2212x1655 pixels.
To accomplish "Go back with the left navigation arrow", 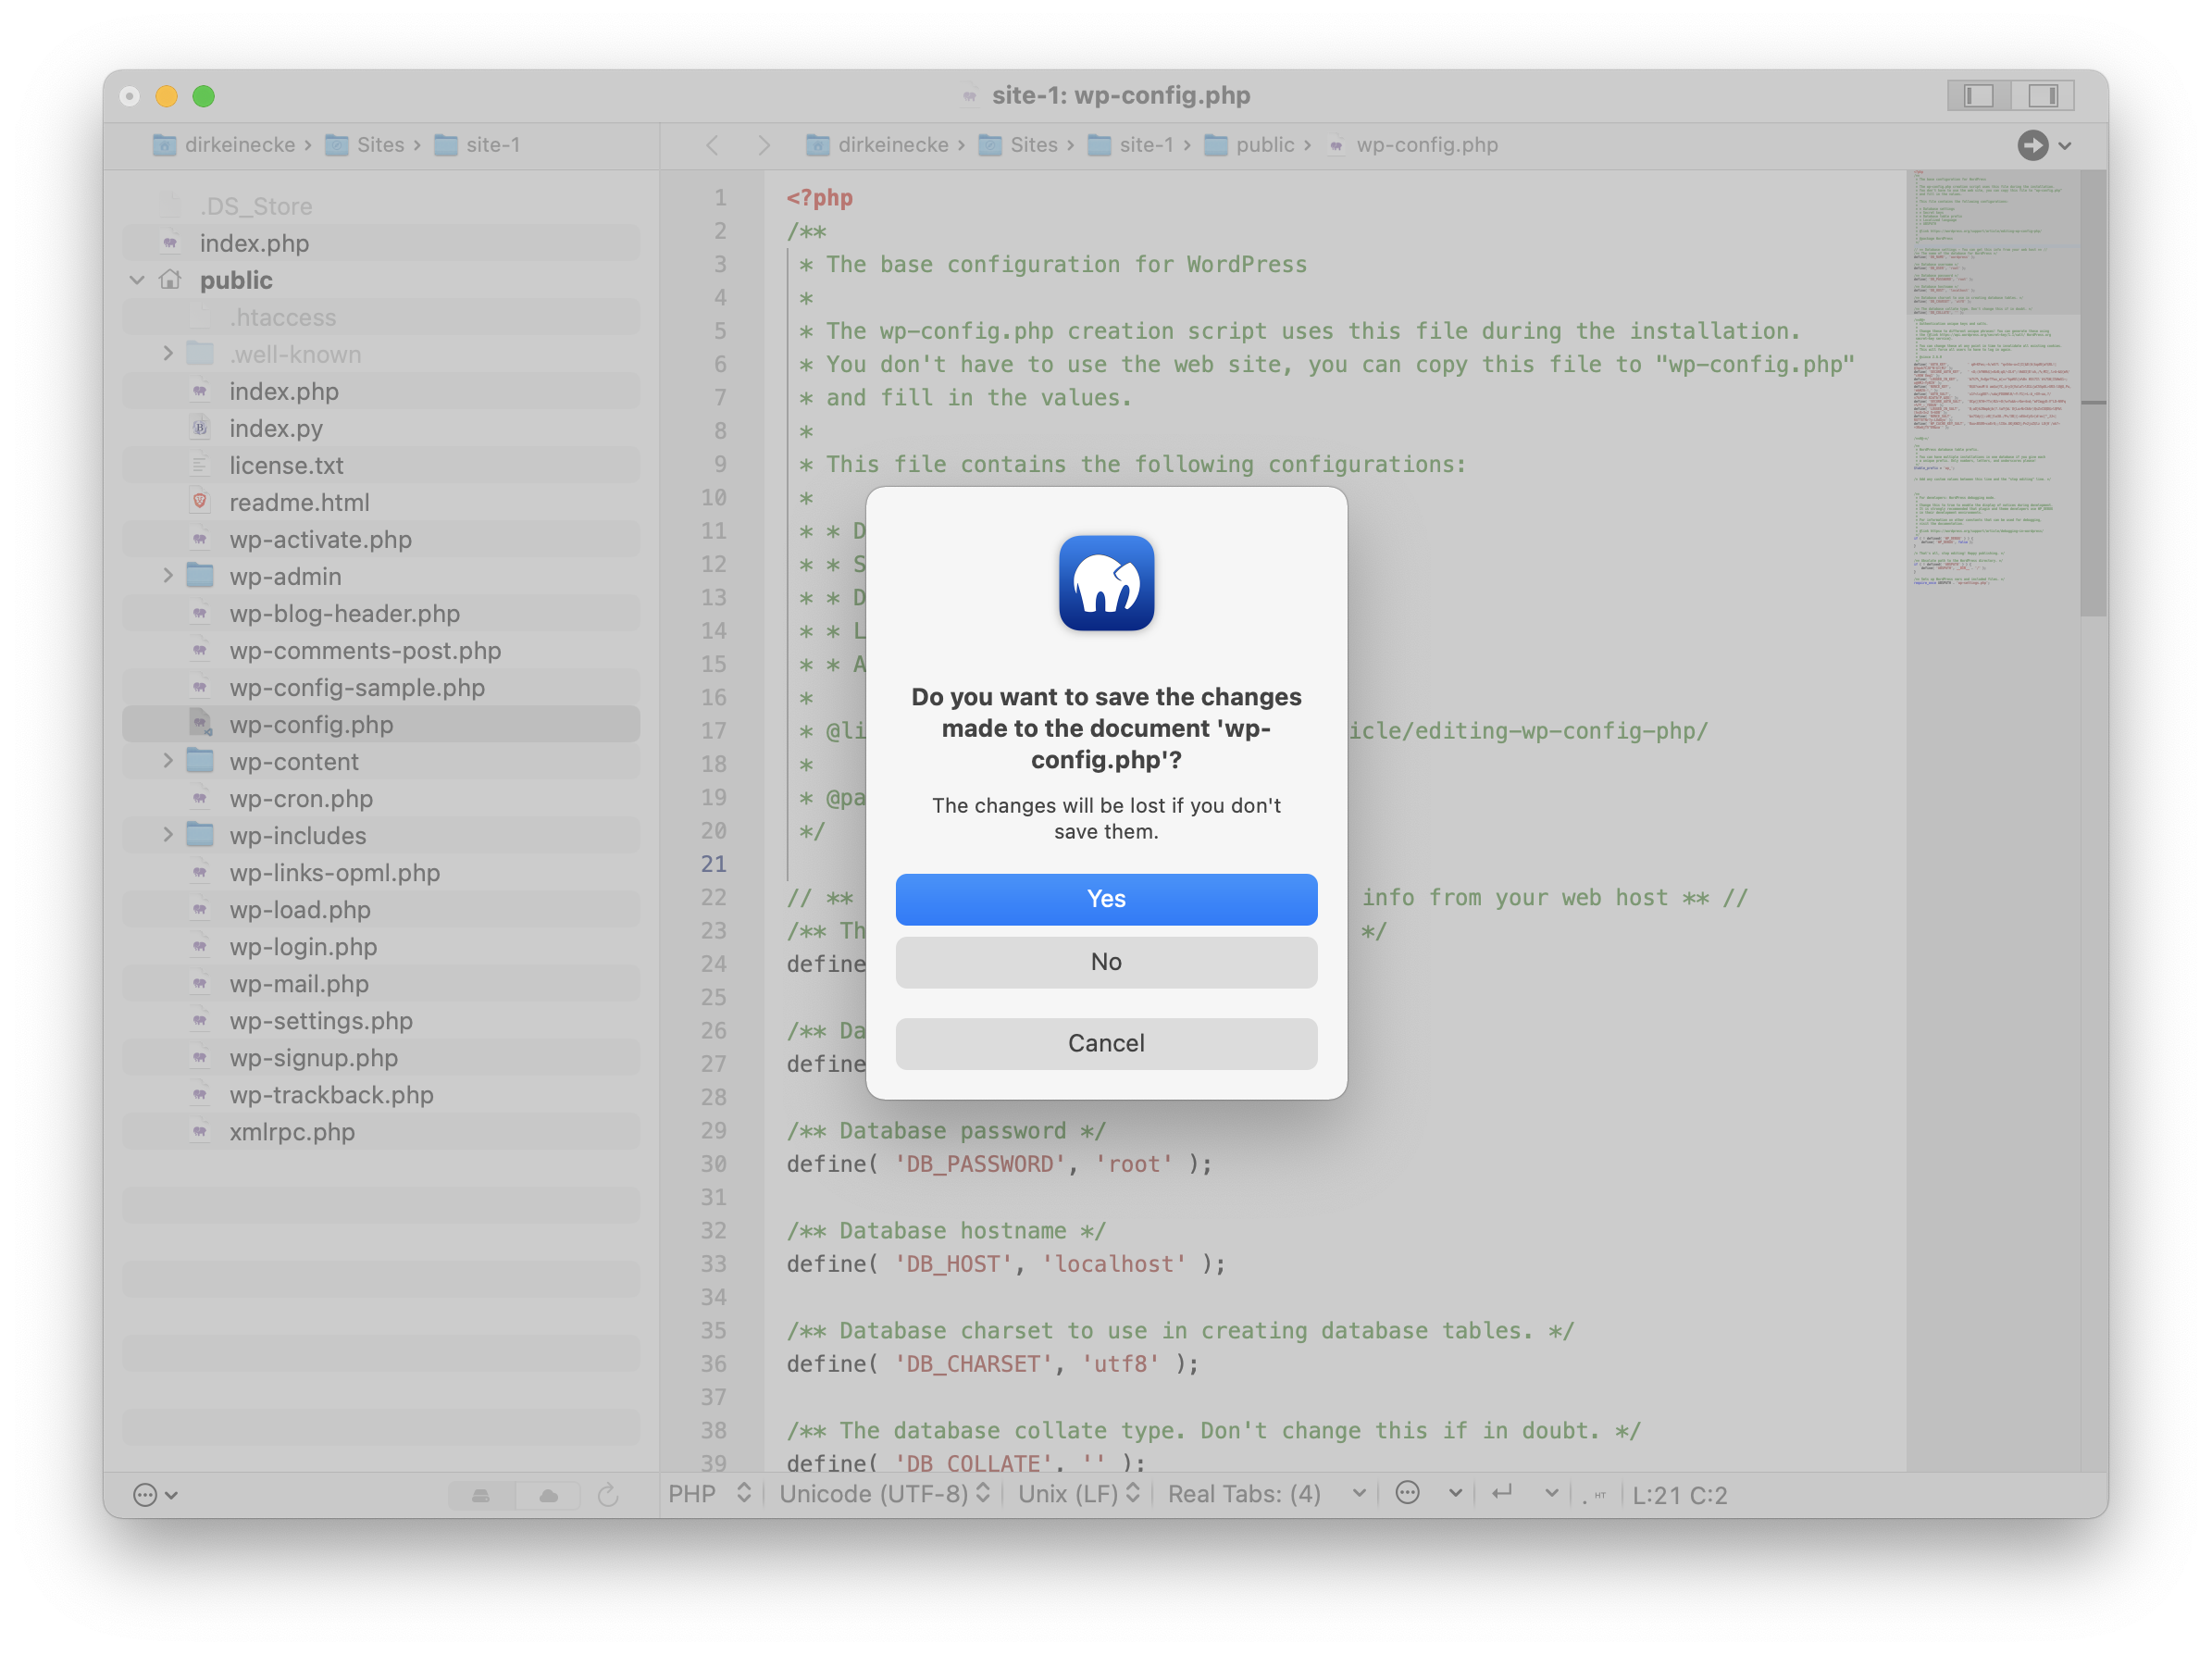I will (x=712, y=145).
